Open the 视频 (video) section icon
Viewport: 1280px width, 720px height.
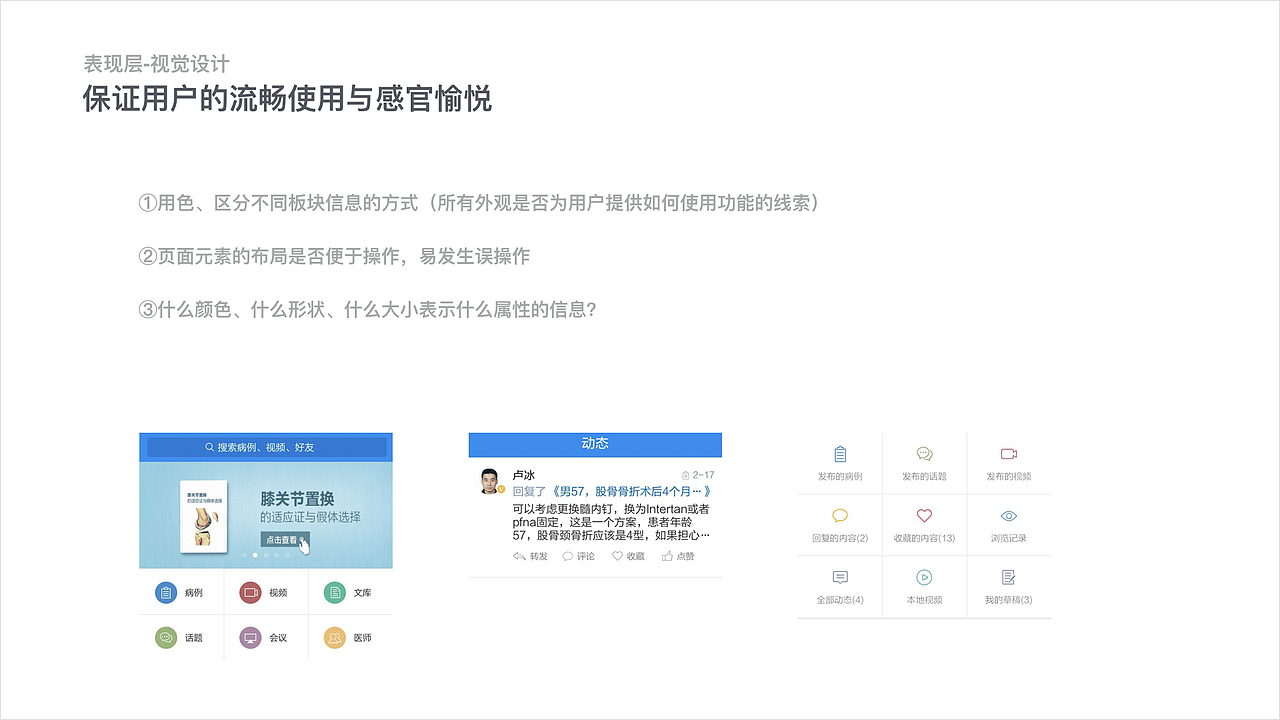tap(249, 592)
